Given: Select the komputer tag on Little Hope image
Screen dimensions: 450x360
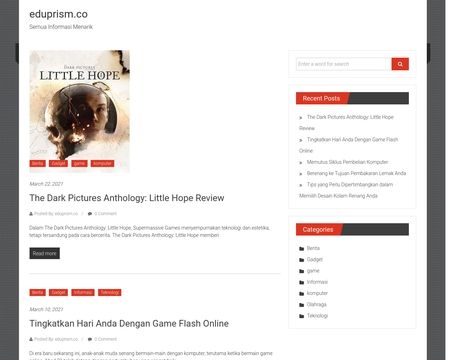Looking at the screenshot, I should pos(102,163).
